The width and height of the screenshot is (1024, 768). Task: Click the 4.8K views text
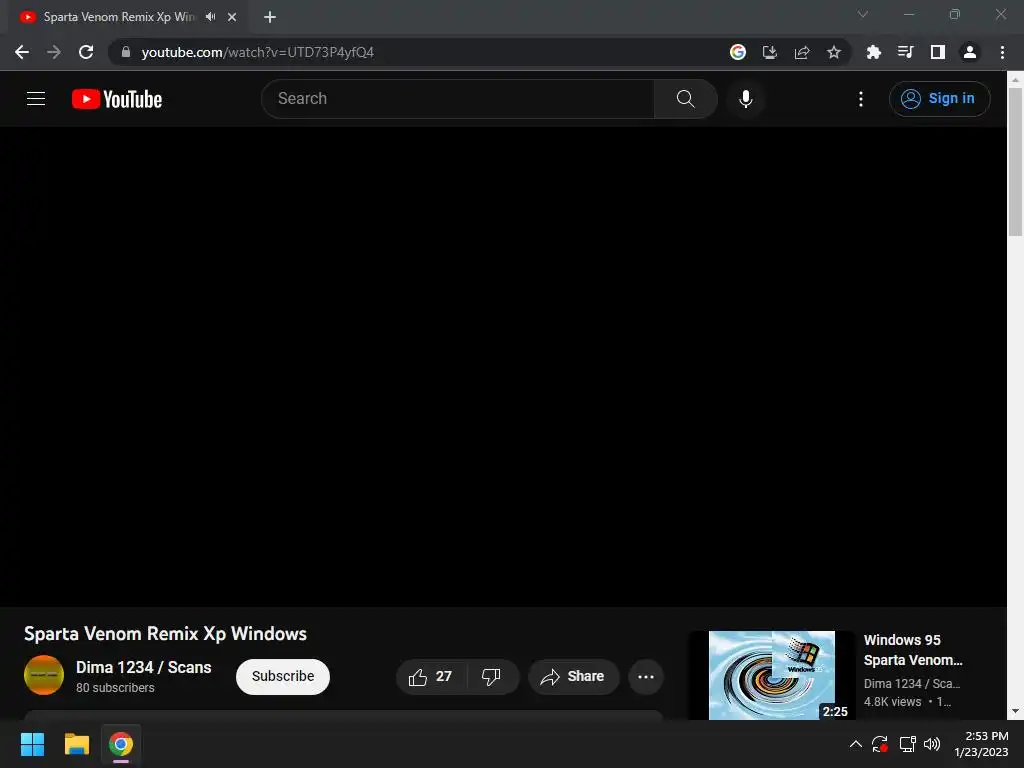[892, 702]
